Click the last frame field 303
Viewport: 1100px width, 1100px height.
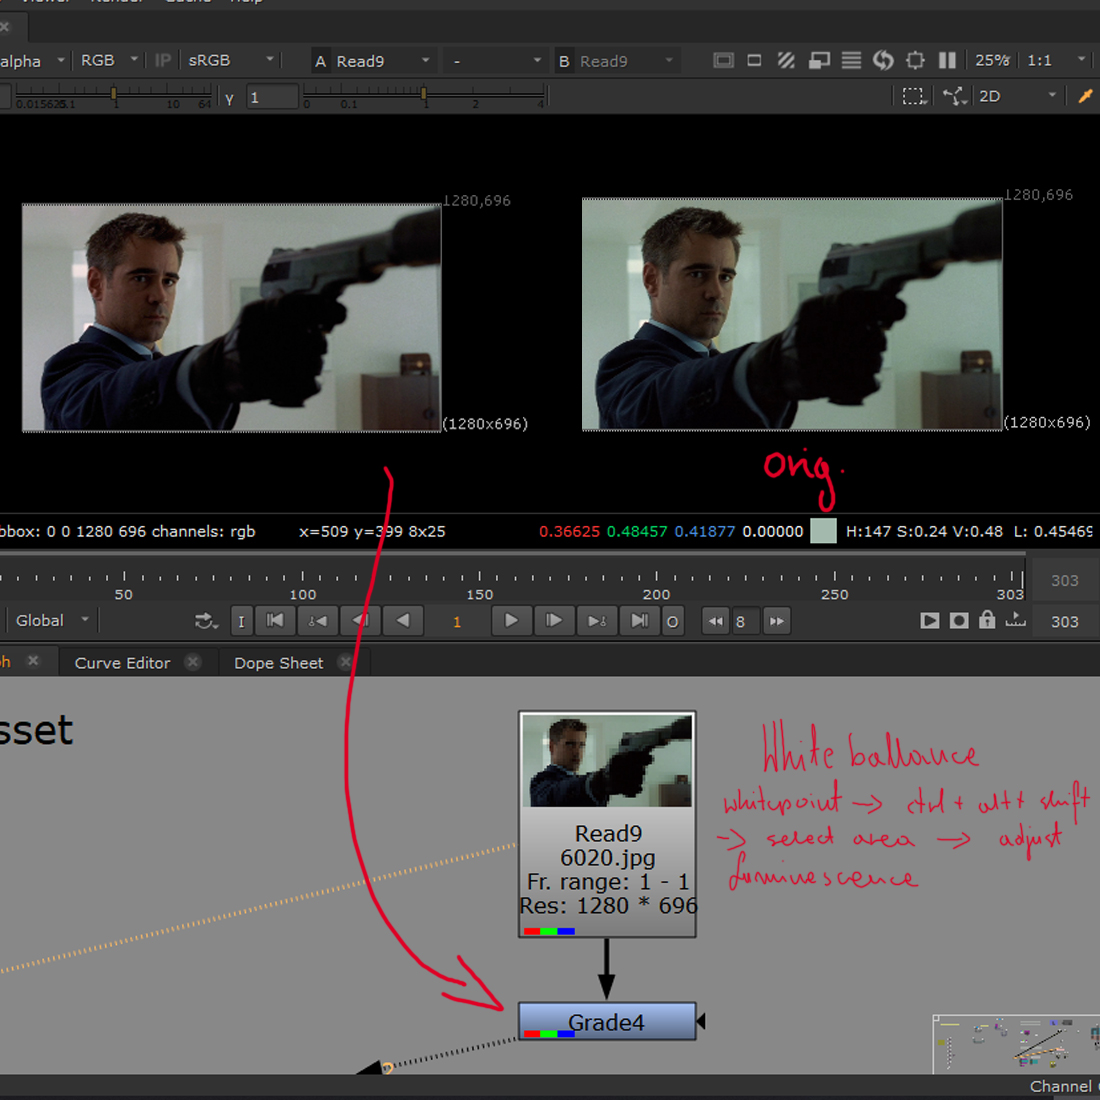[x=1064, y=622]
